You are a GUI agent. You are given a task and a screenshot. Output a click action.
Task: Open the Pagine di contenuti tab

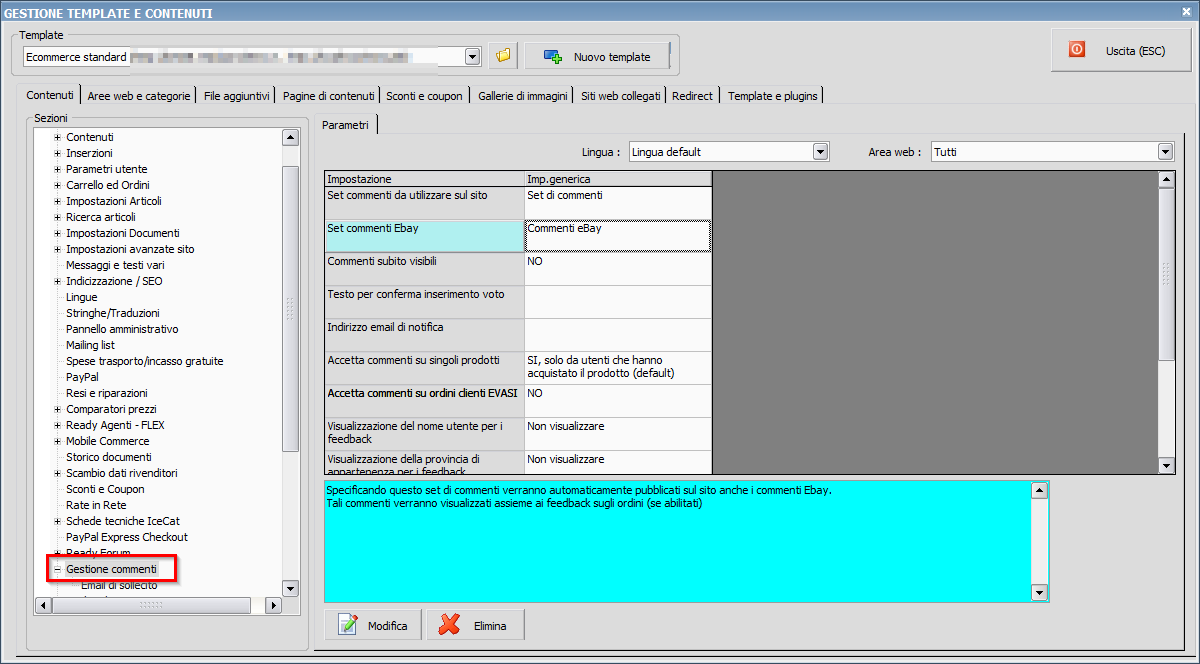pyautogui.click(x=328, y=96)
